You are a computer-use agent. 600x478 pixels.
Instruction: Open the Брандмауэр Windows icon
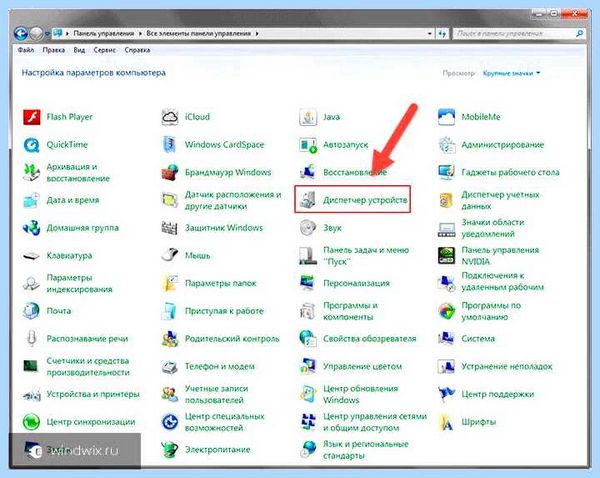[x=170, y=173]
